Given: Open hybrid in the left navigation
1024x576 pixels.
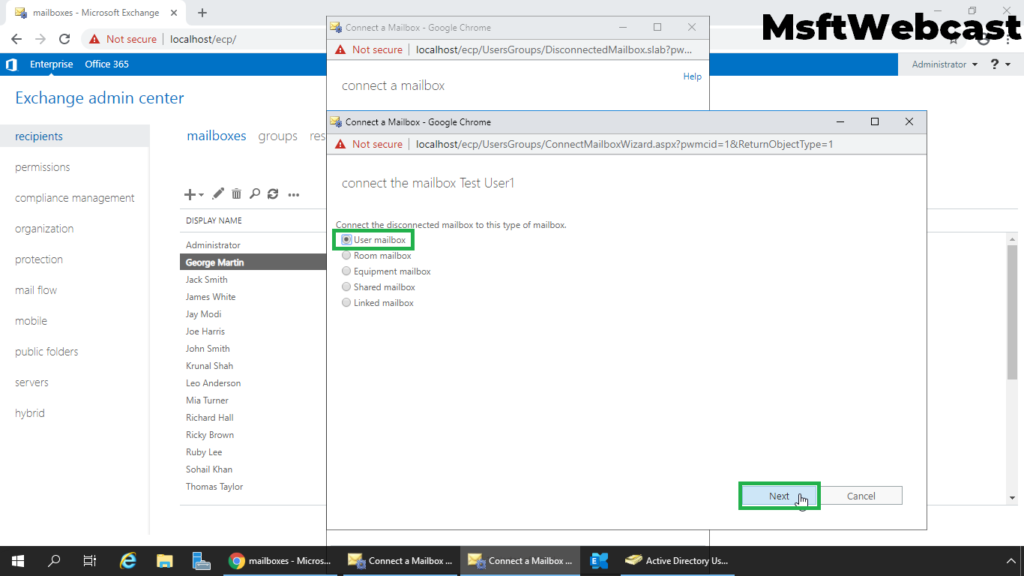Looking at the screenshot, I should click(x=30, y=413).
